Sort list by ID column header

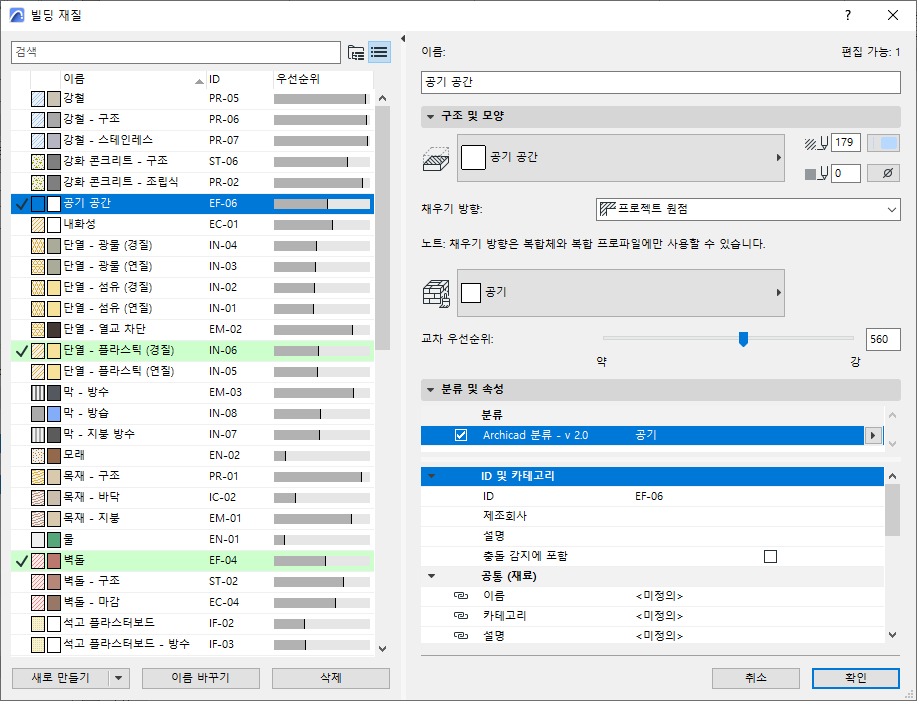pos(240,79)
